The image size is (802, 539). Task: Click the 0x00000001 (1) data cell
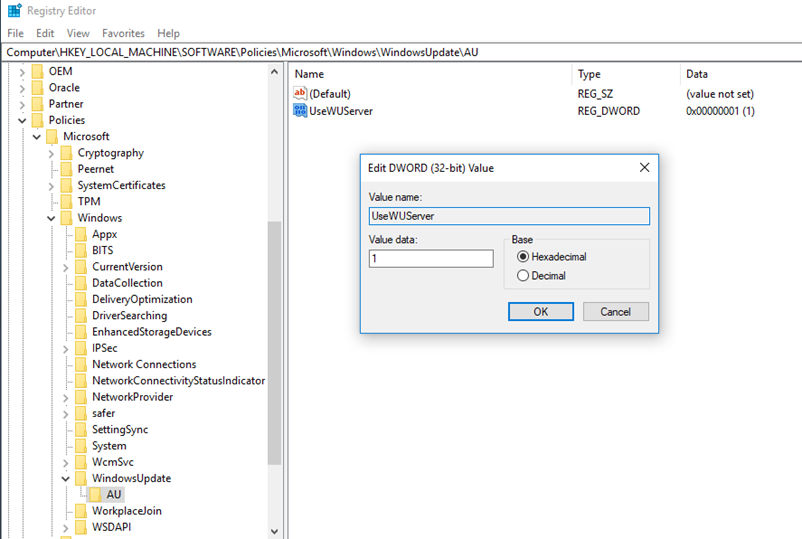tap(720, 111)
